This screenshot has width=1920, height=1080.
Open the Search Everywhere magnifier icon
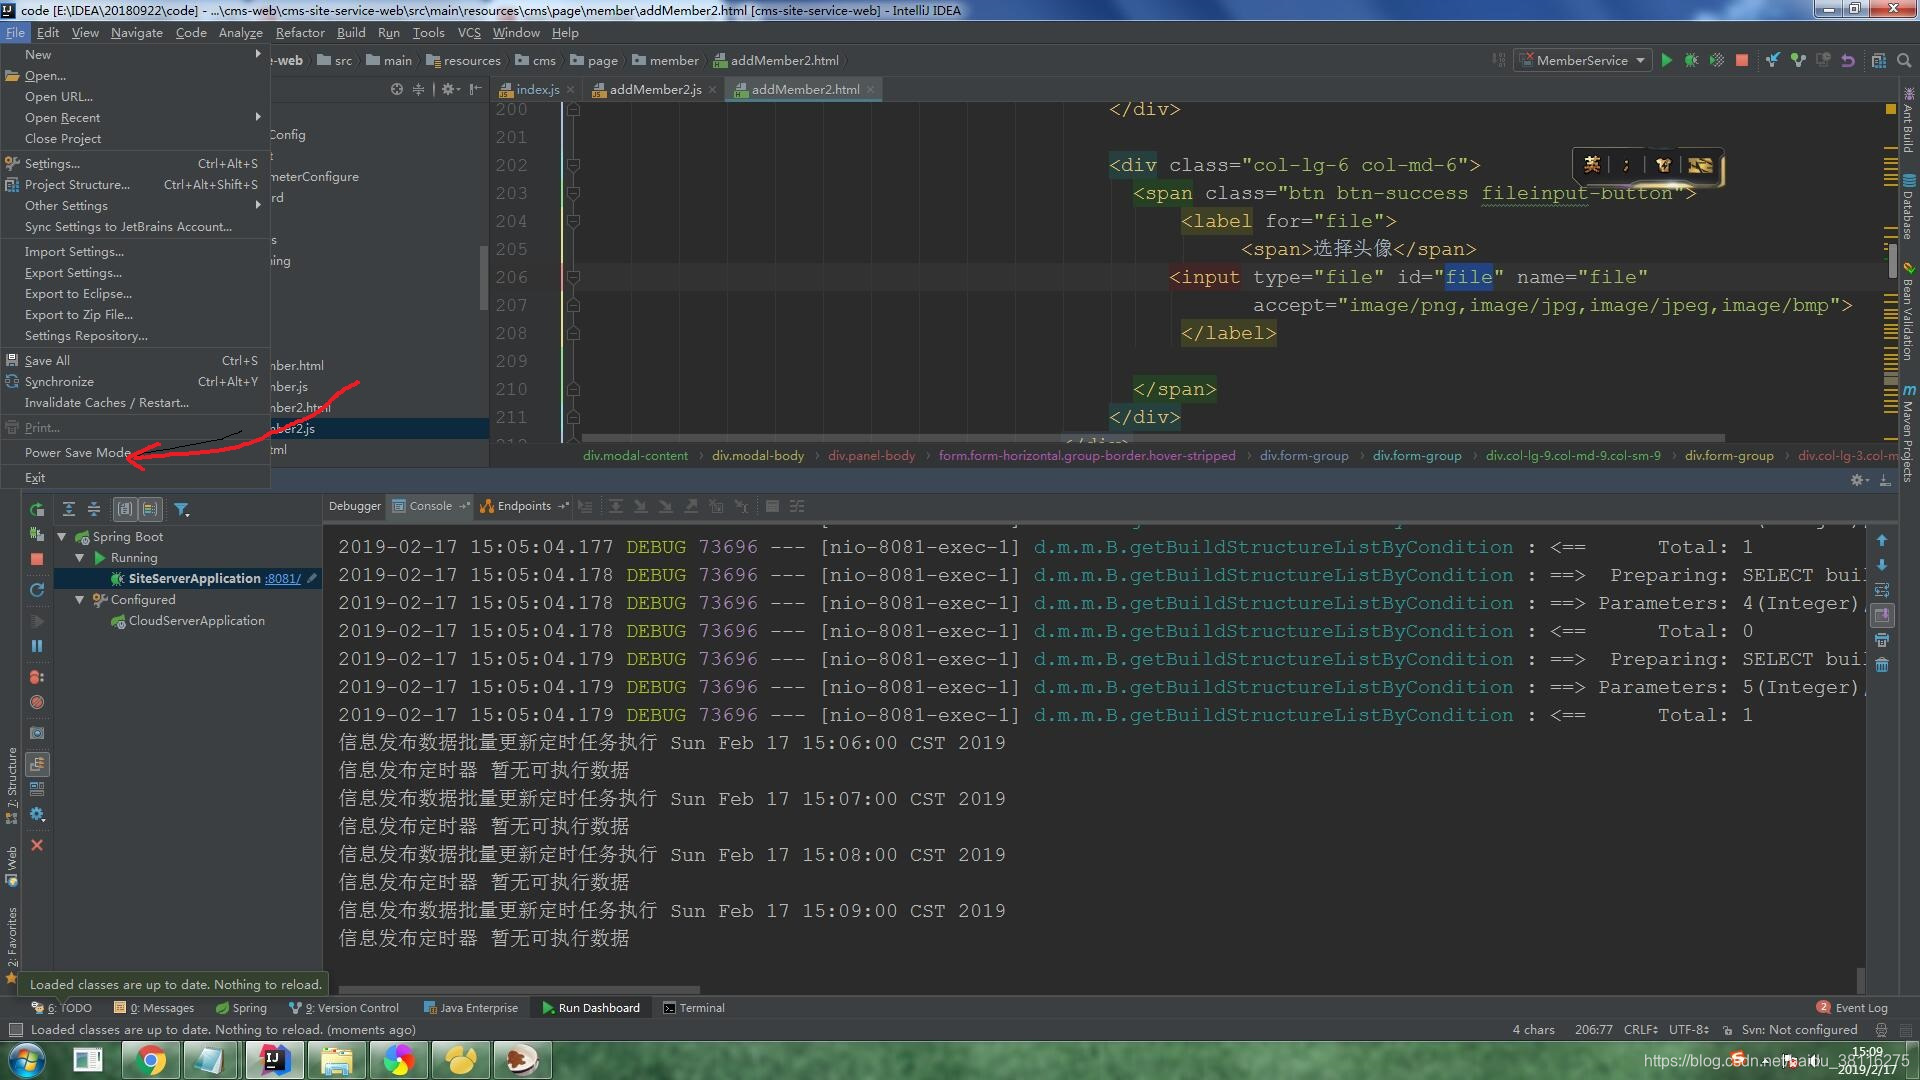point(1904,60)
